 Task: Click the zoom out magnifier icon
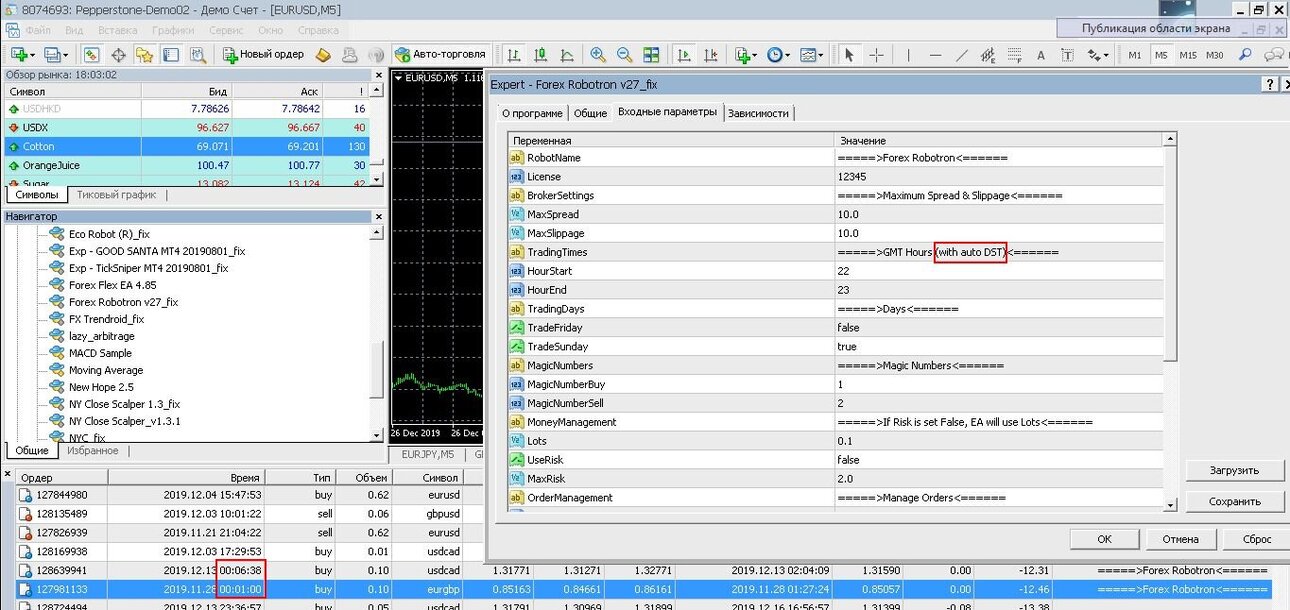625,55
